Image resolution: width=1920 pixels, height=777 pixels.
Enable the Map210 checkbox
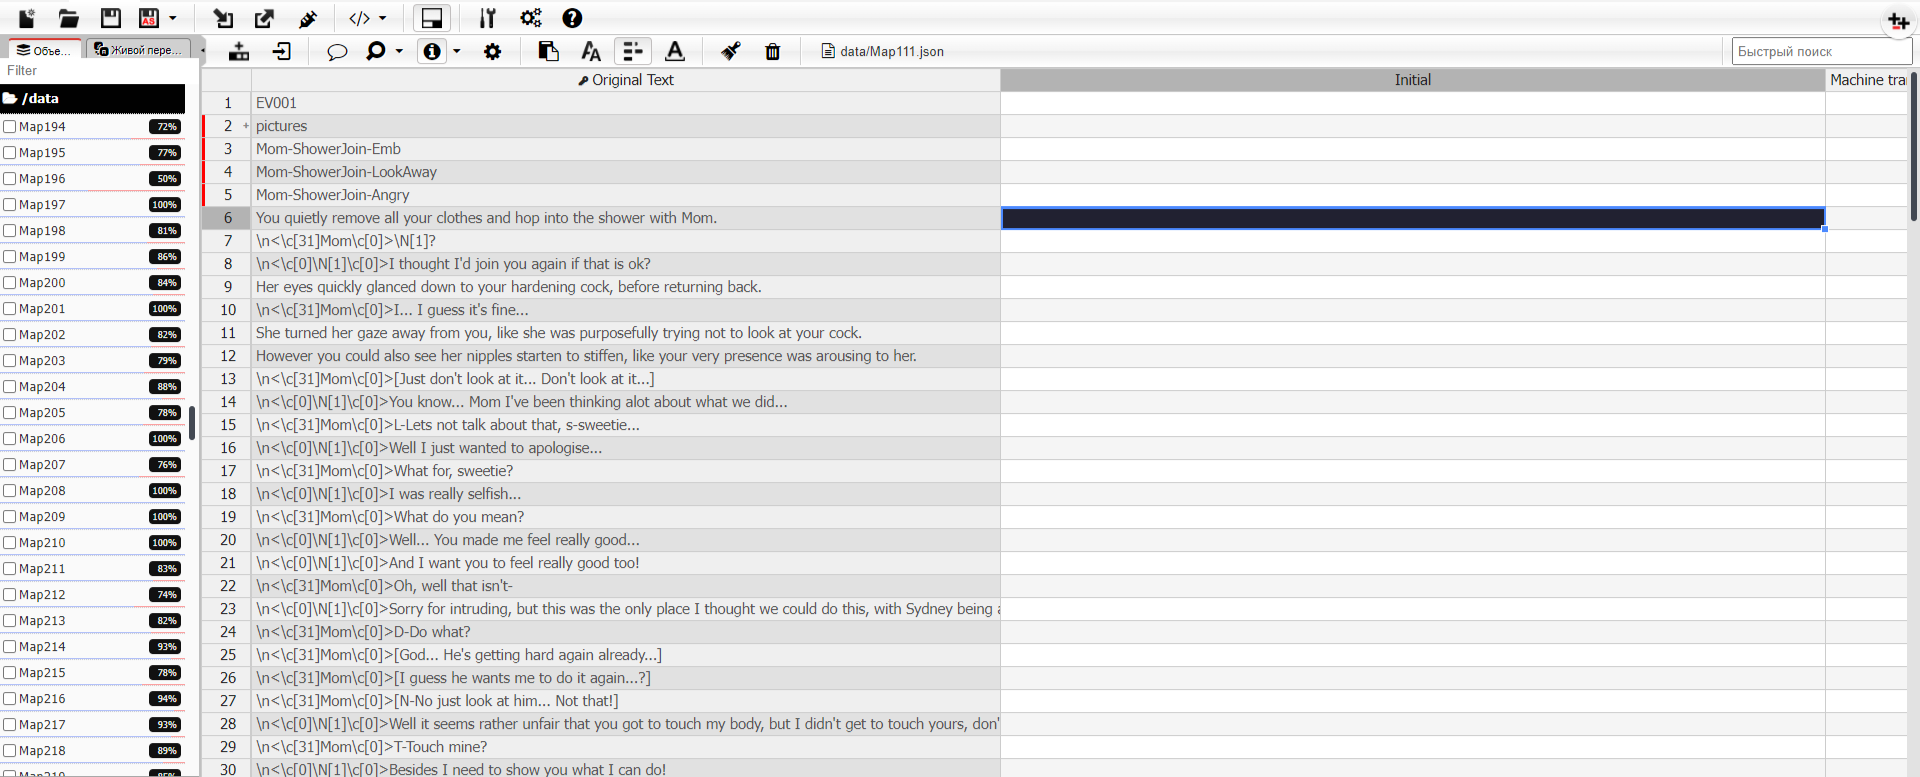pos(10,543)
